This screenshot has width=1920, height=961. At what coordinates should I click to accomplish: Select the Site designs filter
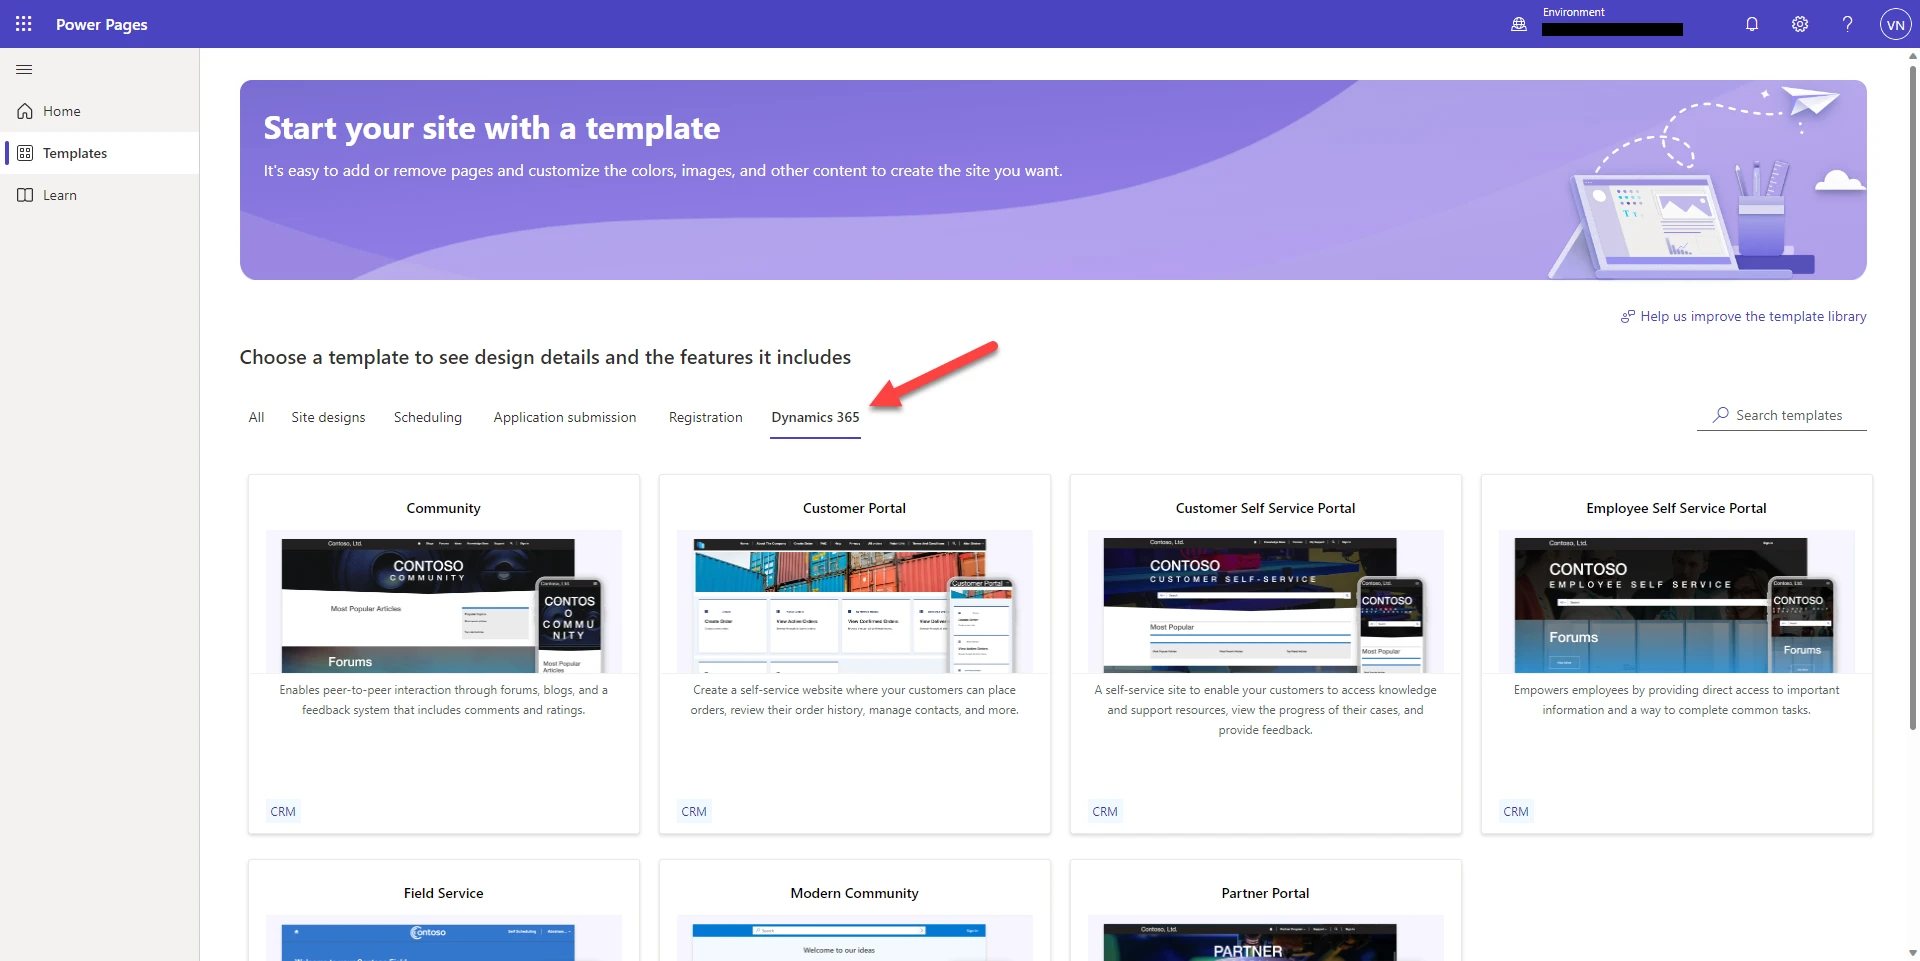(x=328, y=417)
